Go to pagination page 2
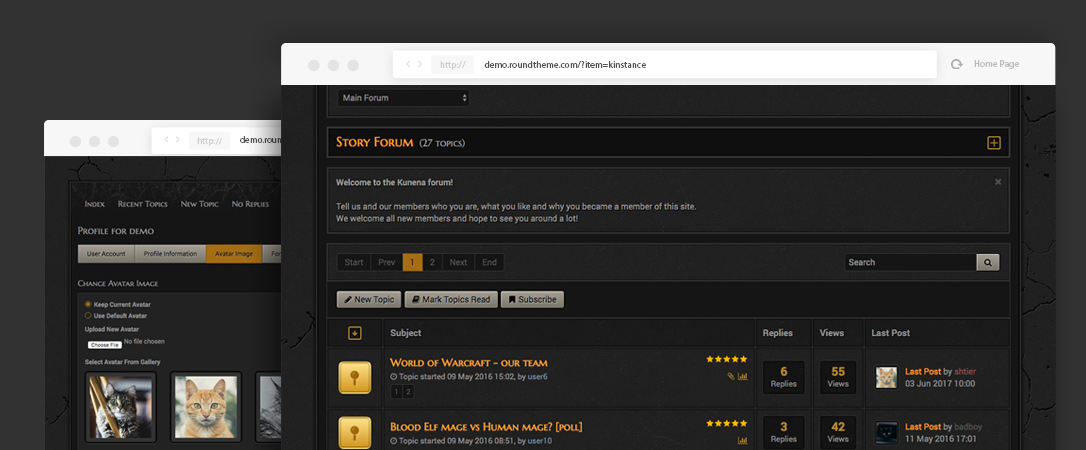This screenshot has height=450, width=1086. 432,262
